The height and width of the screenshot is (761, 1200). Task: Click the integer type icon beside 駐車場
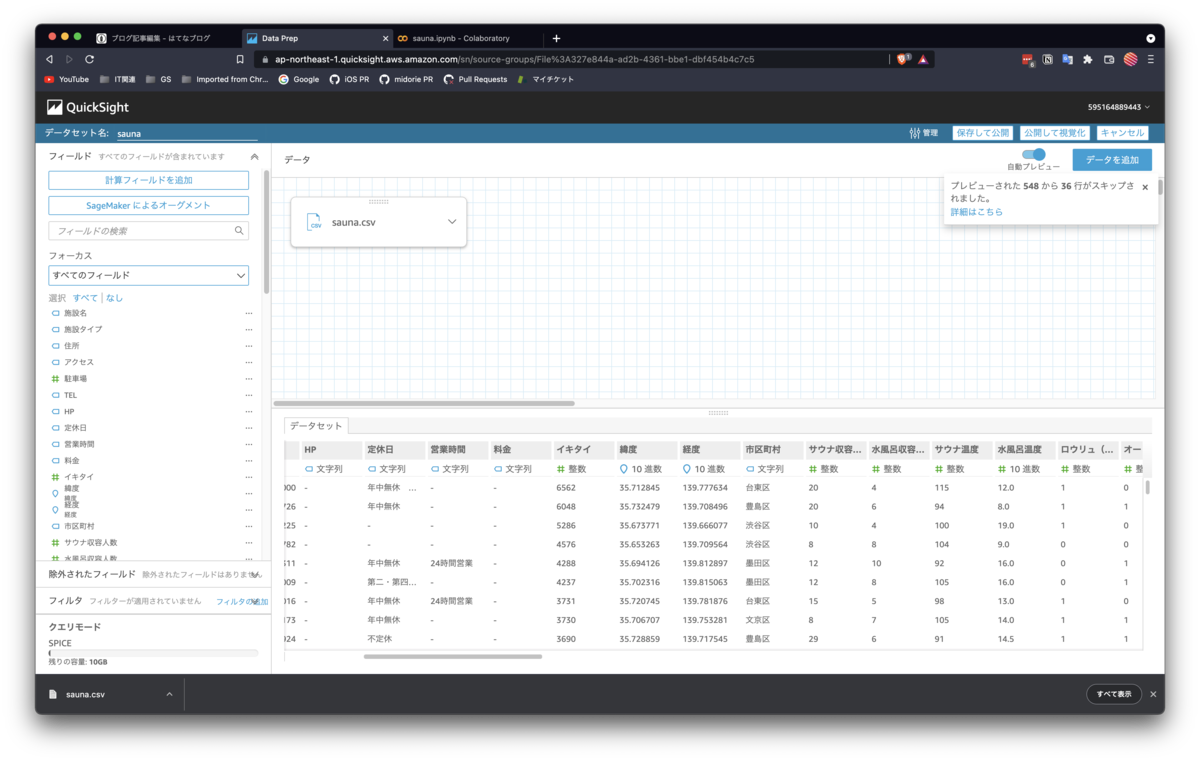click(55, 379)
